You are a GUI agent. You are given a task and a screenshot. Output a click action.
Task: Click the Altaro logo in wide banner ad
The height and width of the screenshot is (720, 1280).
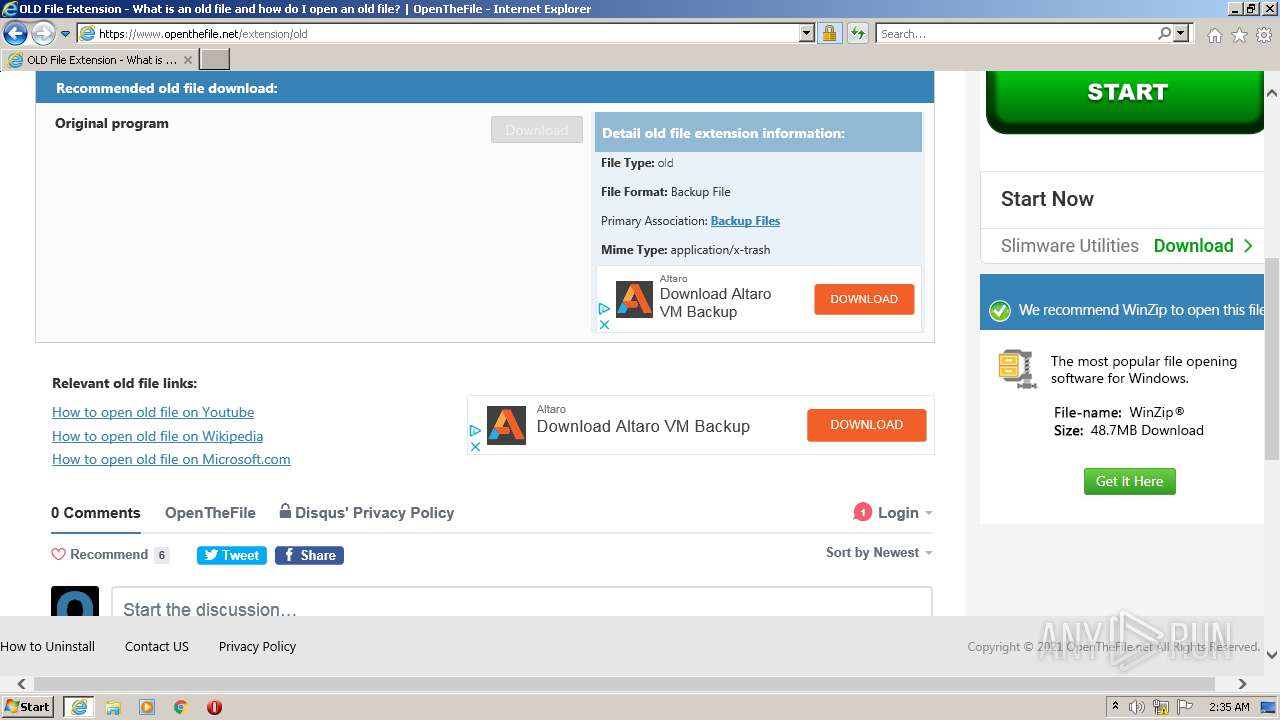(x=506, y=425)
